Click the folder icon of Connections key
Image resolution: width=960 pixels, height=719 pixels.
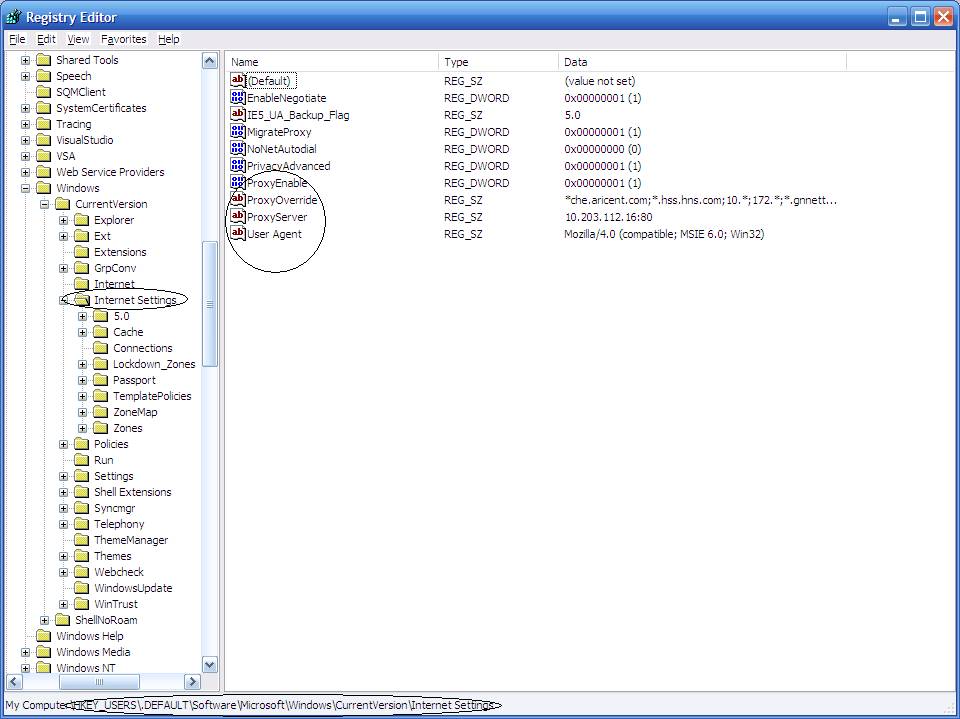tap(100, 348)
